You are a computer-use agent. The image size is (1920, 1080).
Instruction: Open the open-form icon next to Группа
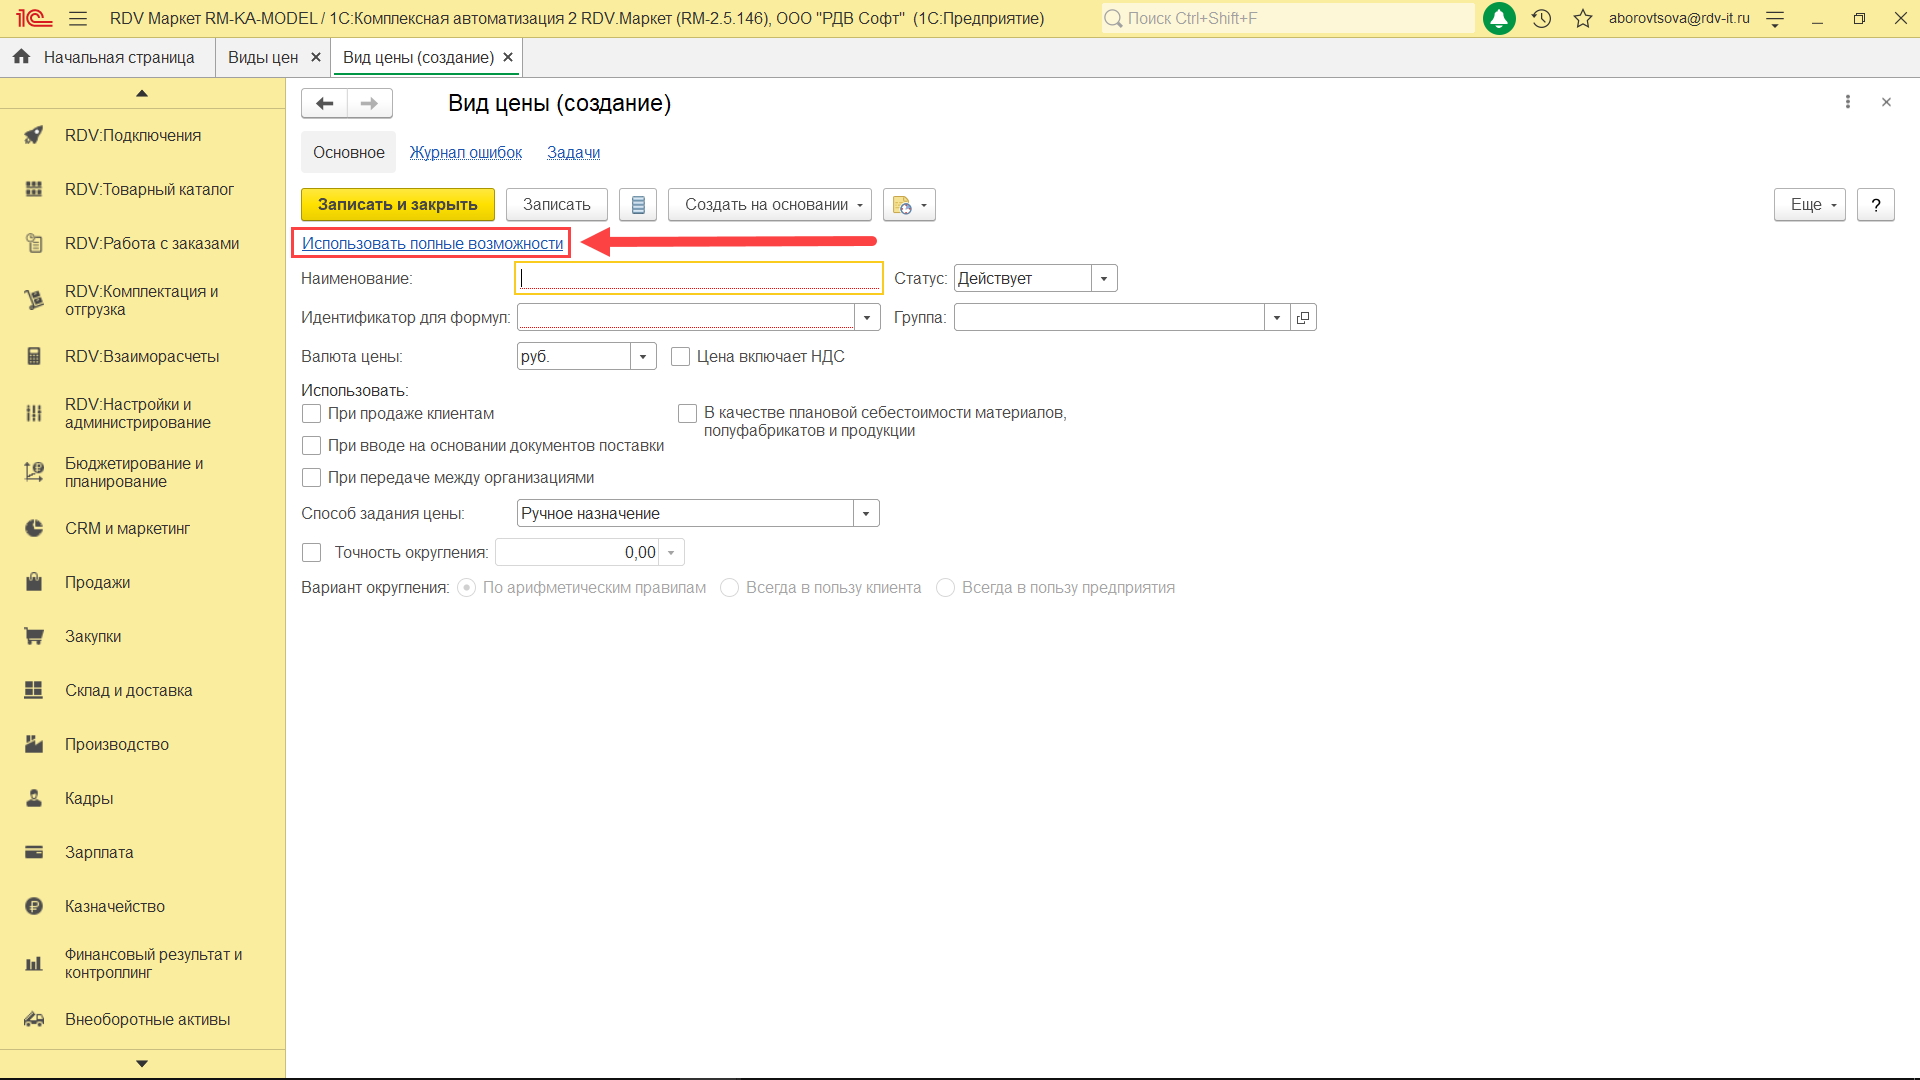(x=1303, y=318)
